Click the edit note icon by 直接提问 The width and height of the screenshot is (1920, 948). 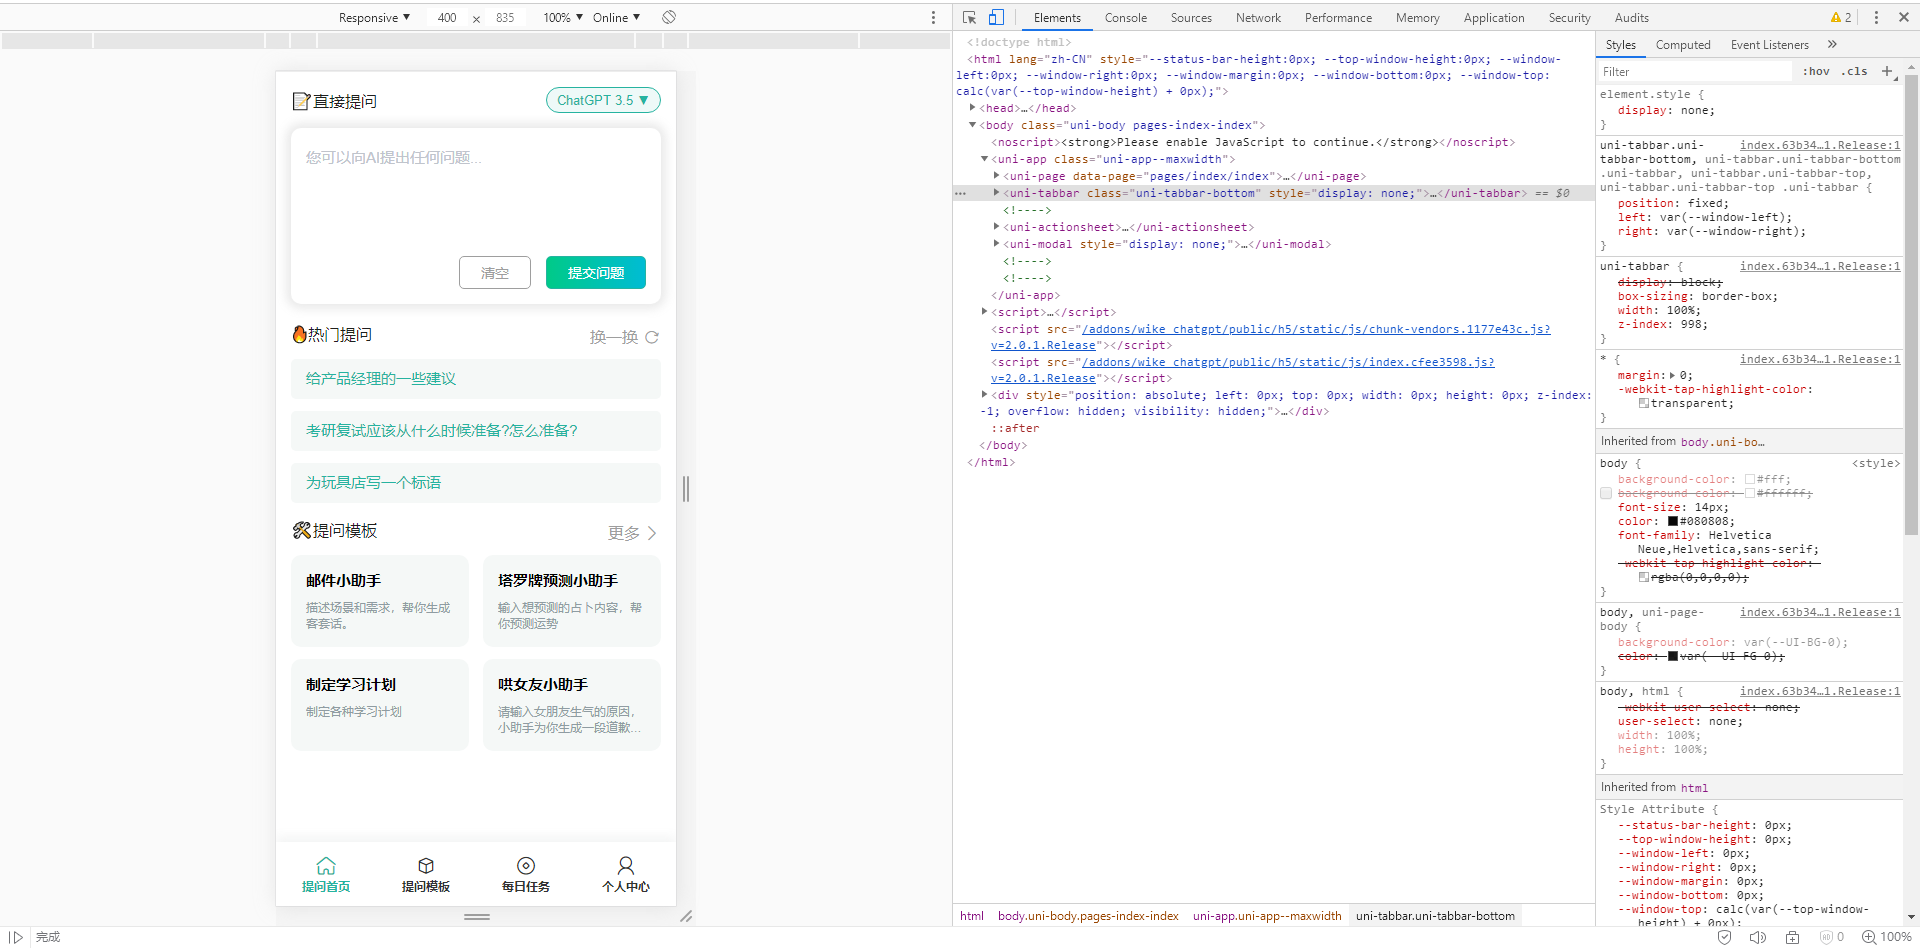[x=301, y=101]
